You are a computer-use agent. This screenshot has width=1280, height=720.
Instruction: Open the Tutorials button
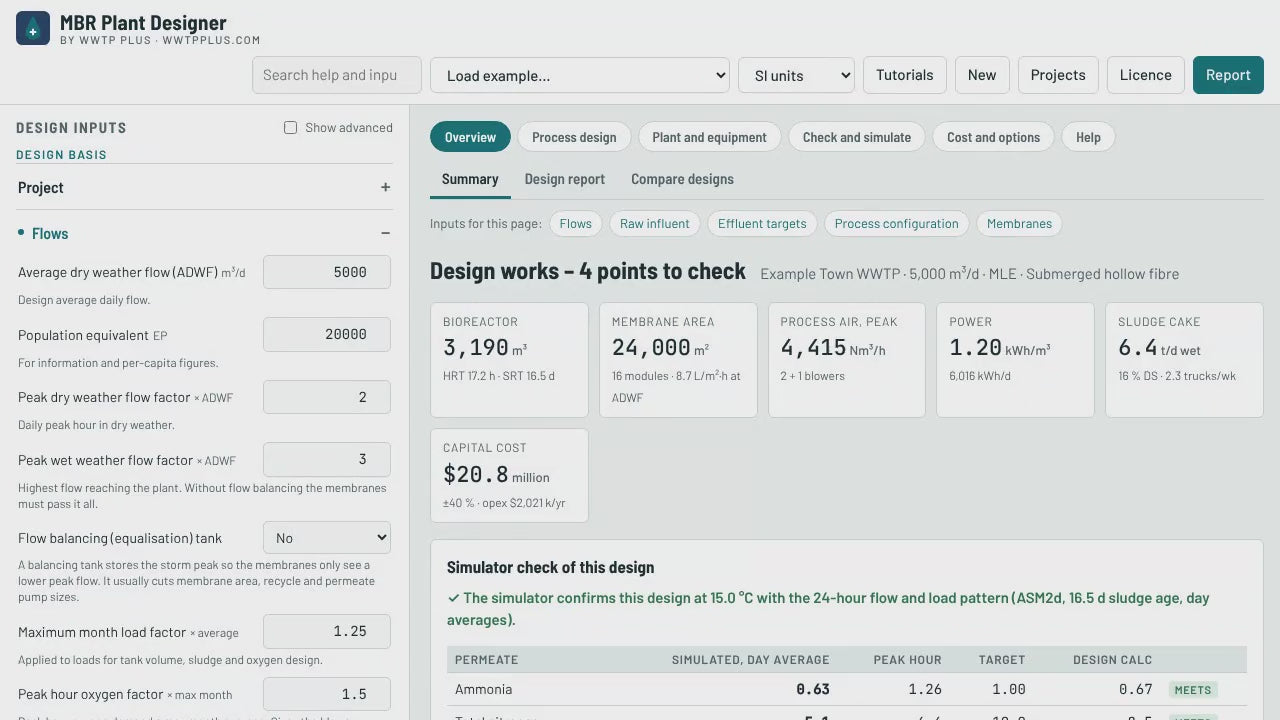[905, 75]
